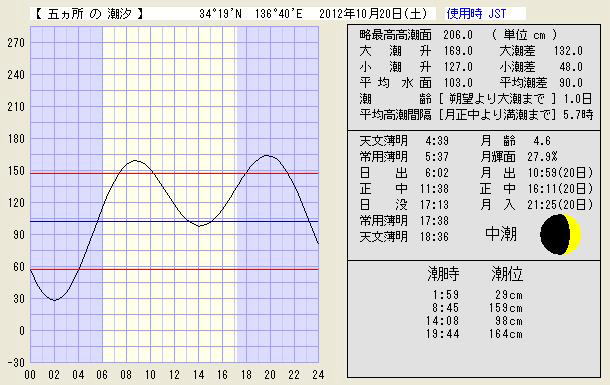Click y-axis label -30
The width and height of the screenshot is (610, 385).
pyautogui.click(x=16, y=362)
